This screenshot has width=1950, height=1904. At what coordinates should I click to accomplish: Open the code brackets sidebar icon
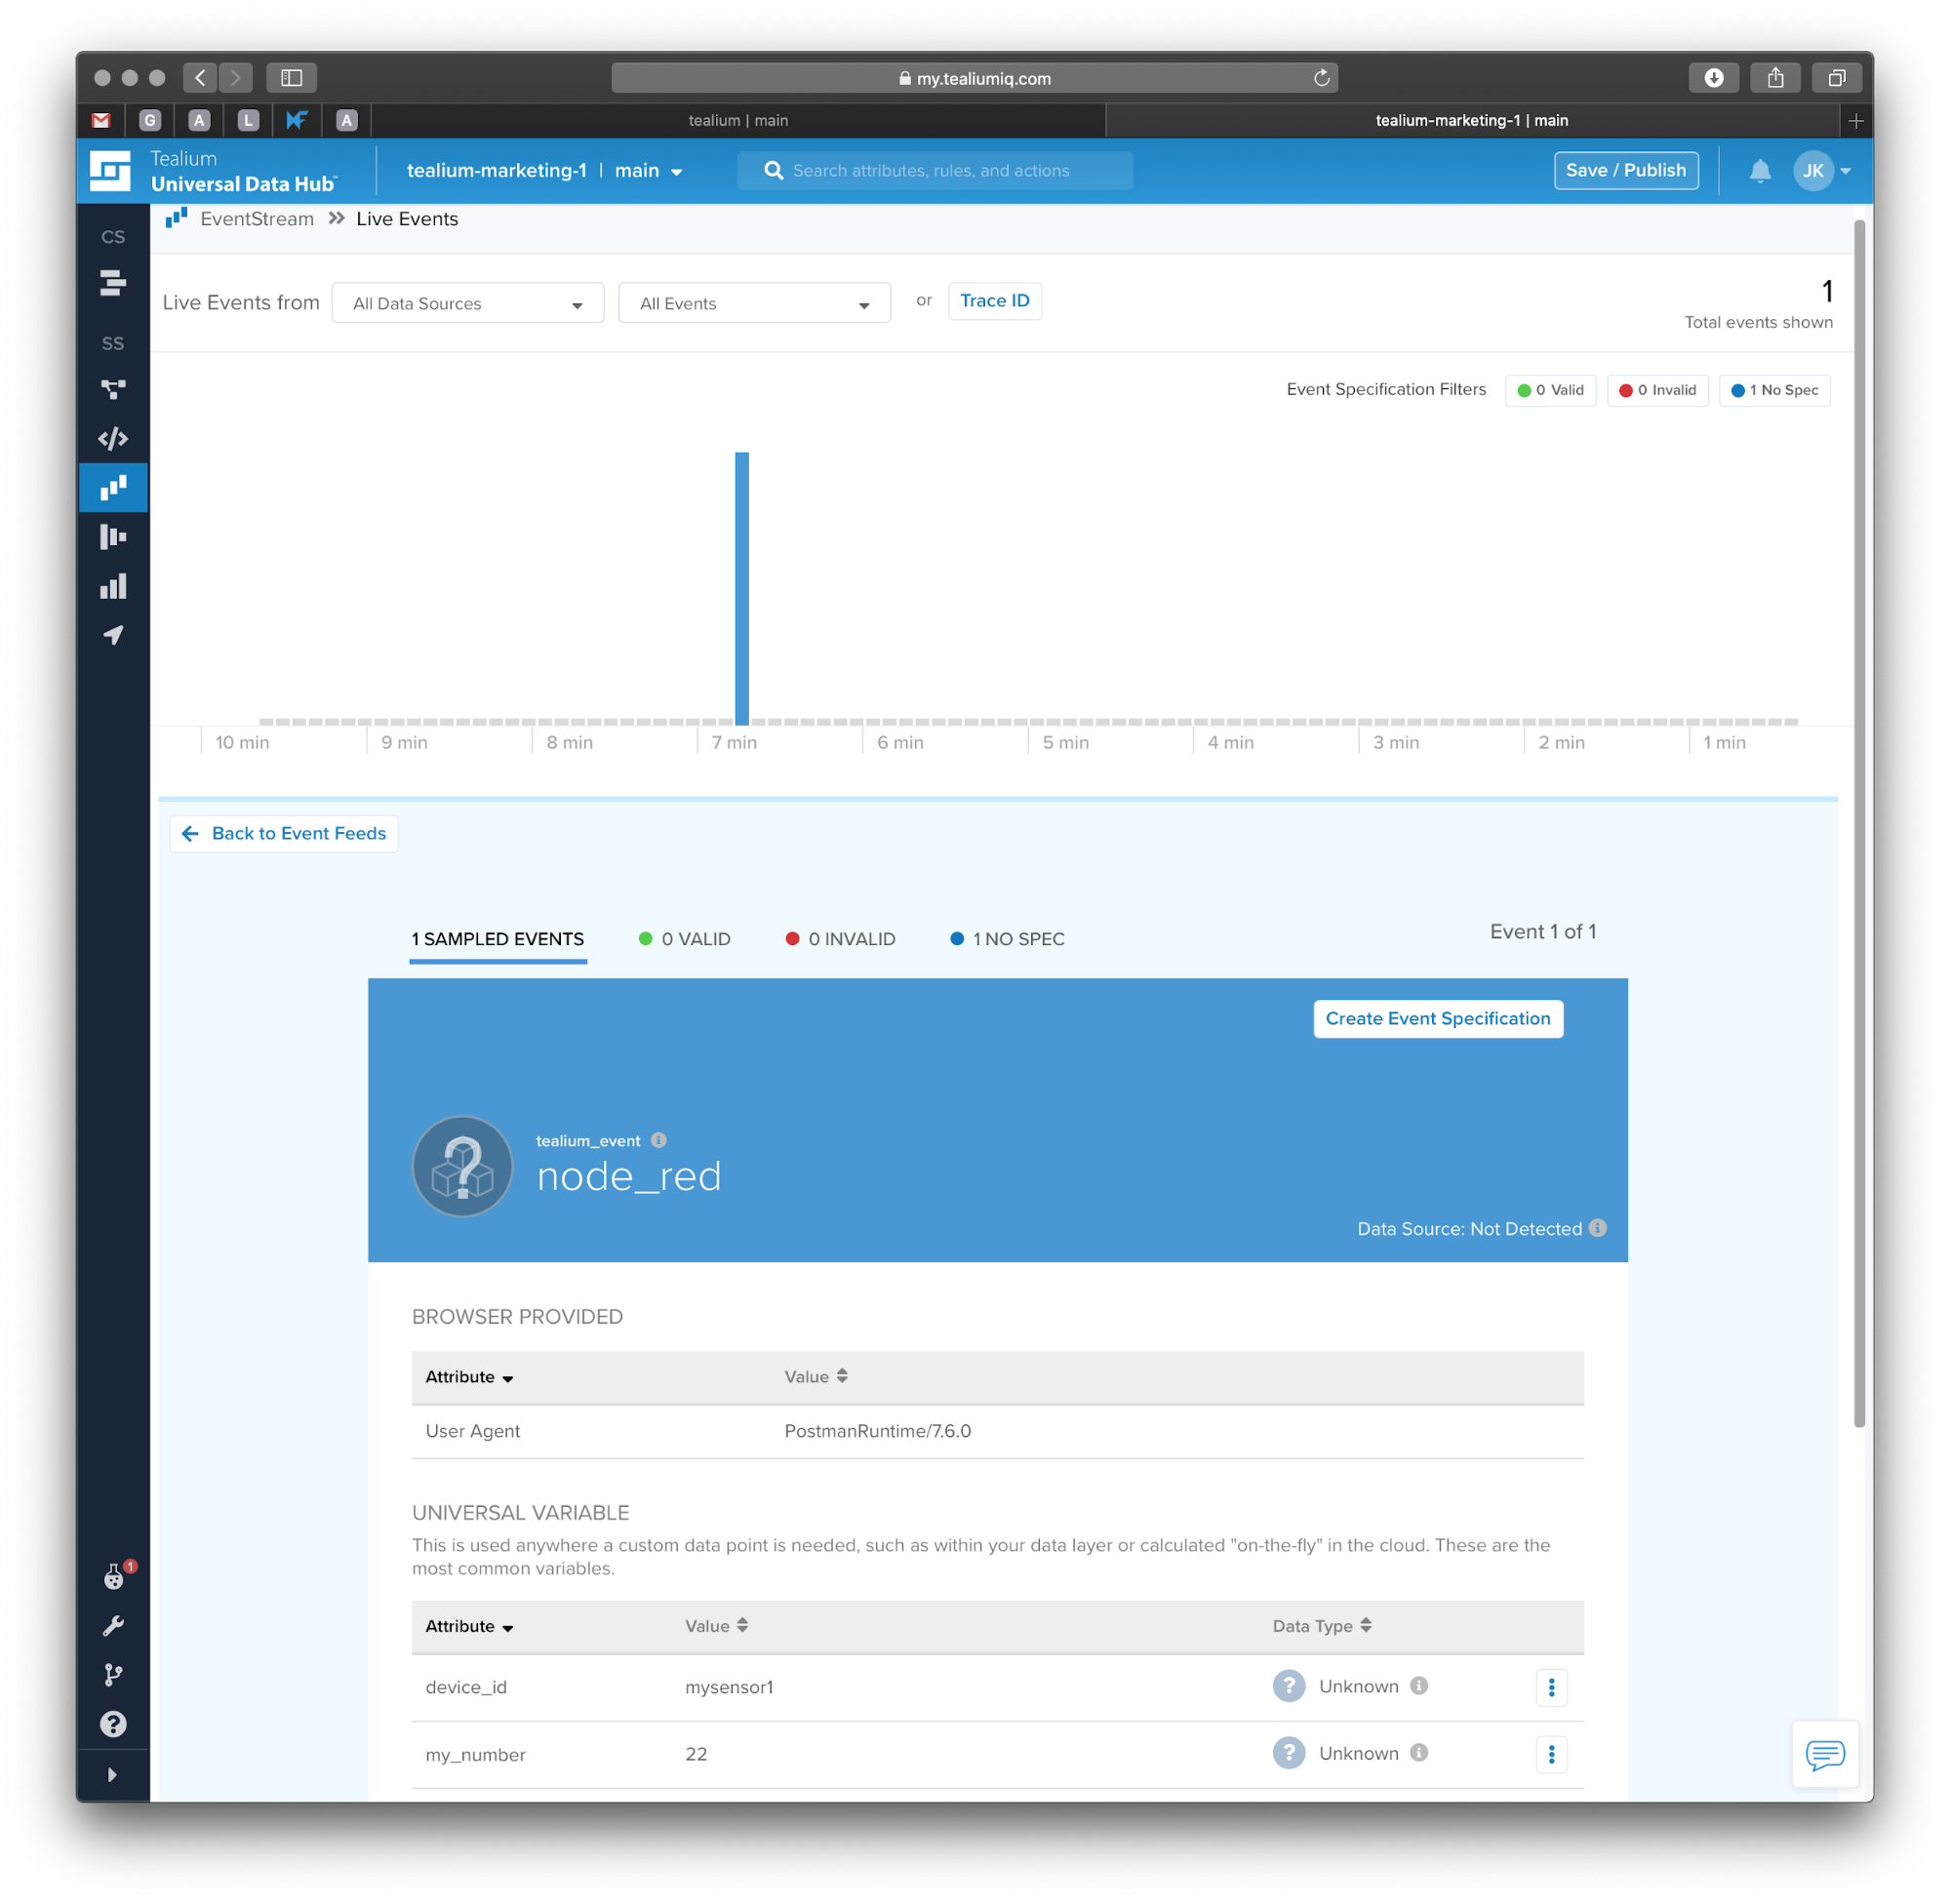[113, 439]
